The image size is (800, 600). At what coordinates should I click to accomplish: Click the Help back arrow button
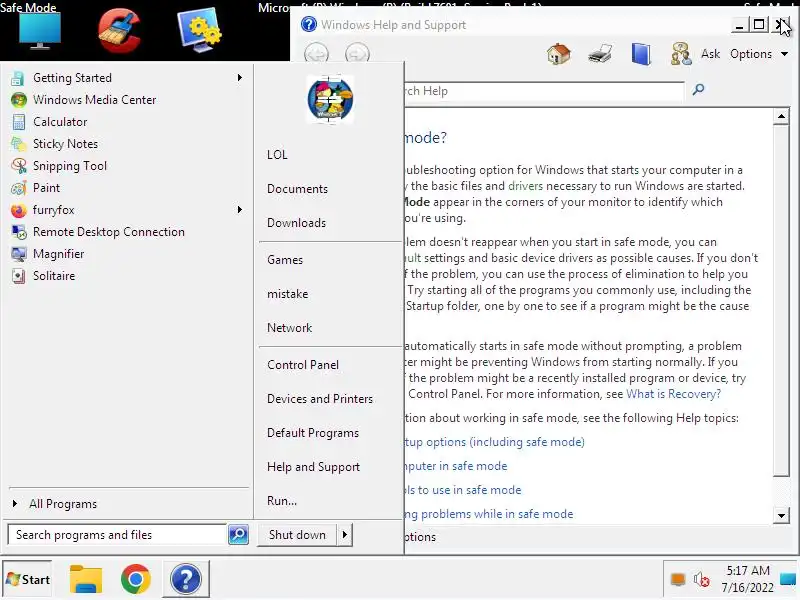click(x=316, y=54)
